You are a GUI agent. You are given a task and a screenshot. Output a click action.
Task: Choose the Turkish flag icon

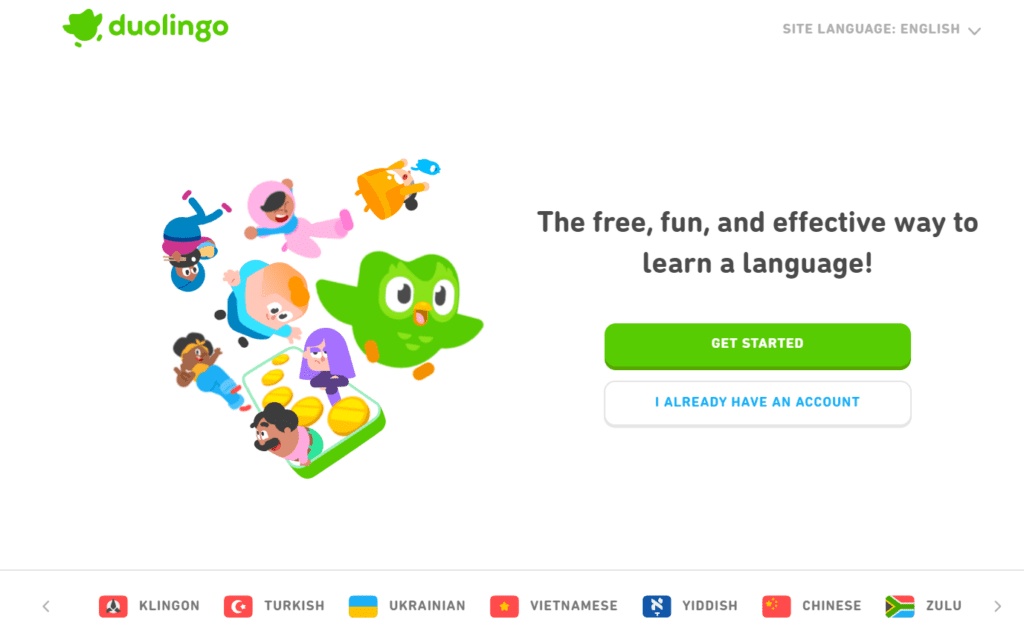pos(238,606)
